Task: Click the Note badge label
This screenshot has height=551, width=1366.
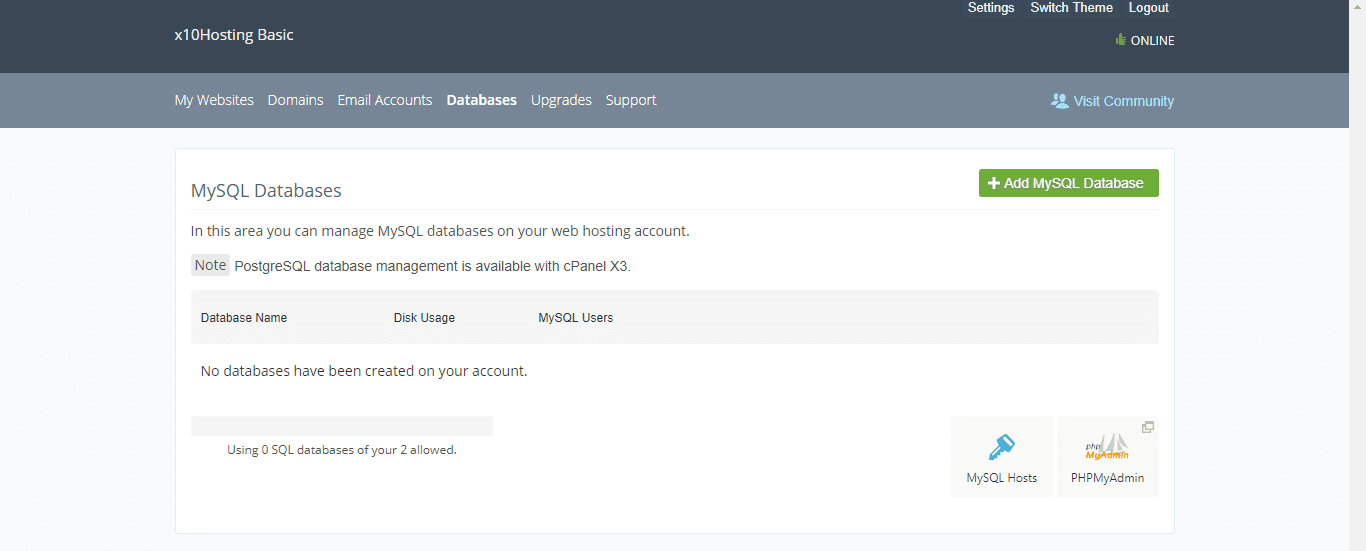Action: point(210,265)
